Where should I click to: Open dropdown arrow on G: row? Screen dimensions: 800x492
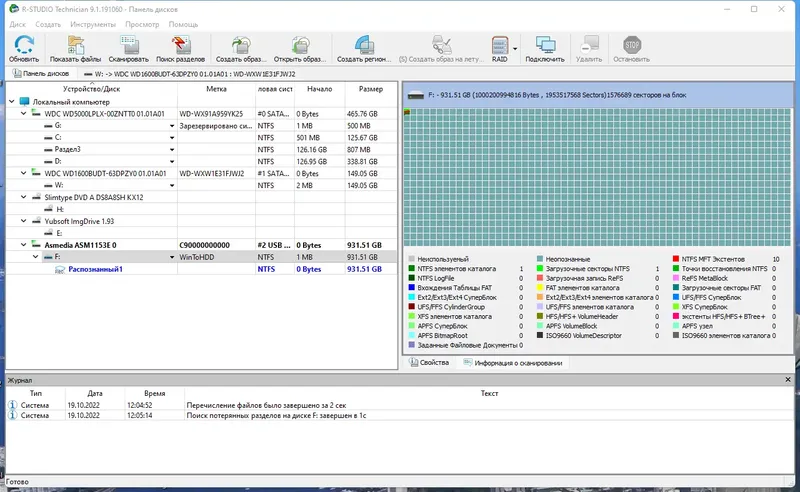coord(172,126)
